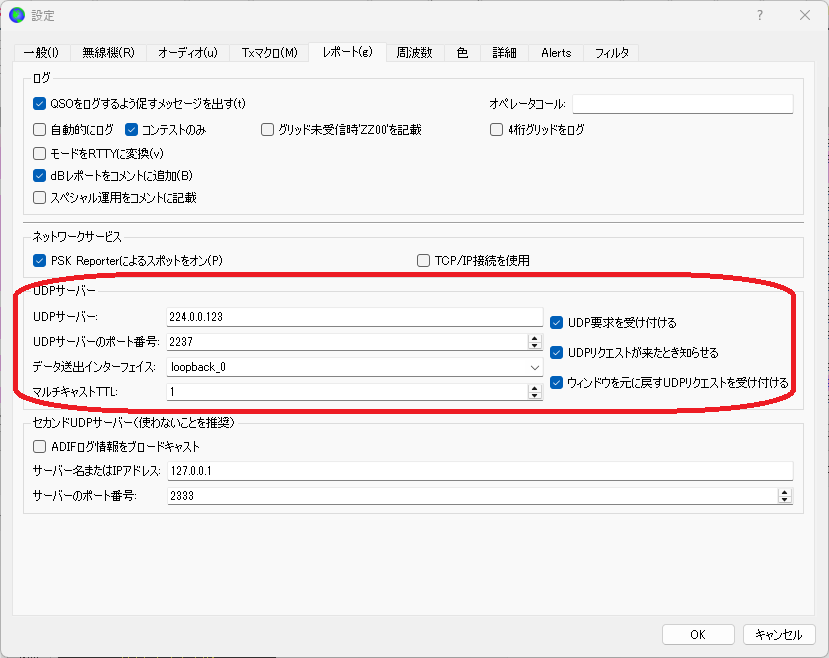The image size is (829, 658).
Task: Enable 自動的にログ checkbox
Action: [x=39, y=129]
